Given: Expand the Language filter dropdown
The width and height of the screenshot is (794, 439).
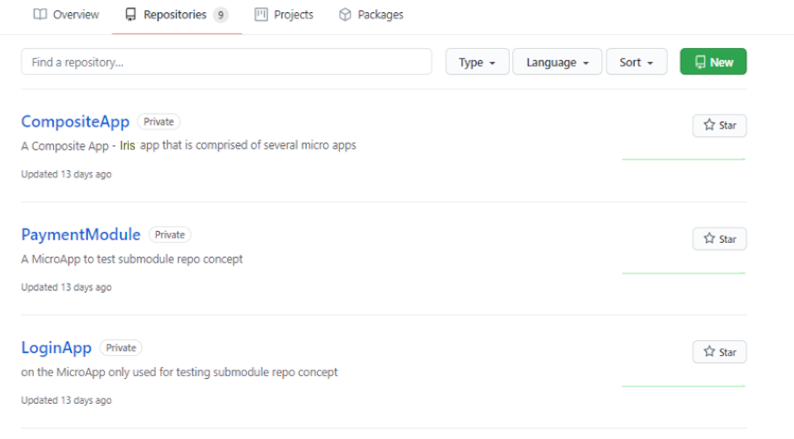Looking at the screenshot, I should coord(557,62).
